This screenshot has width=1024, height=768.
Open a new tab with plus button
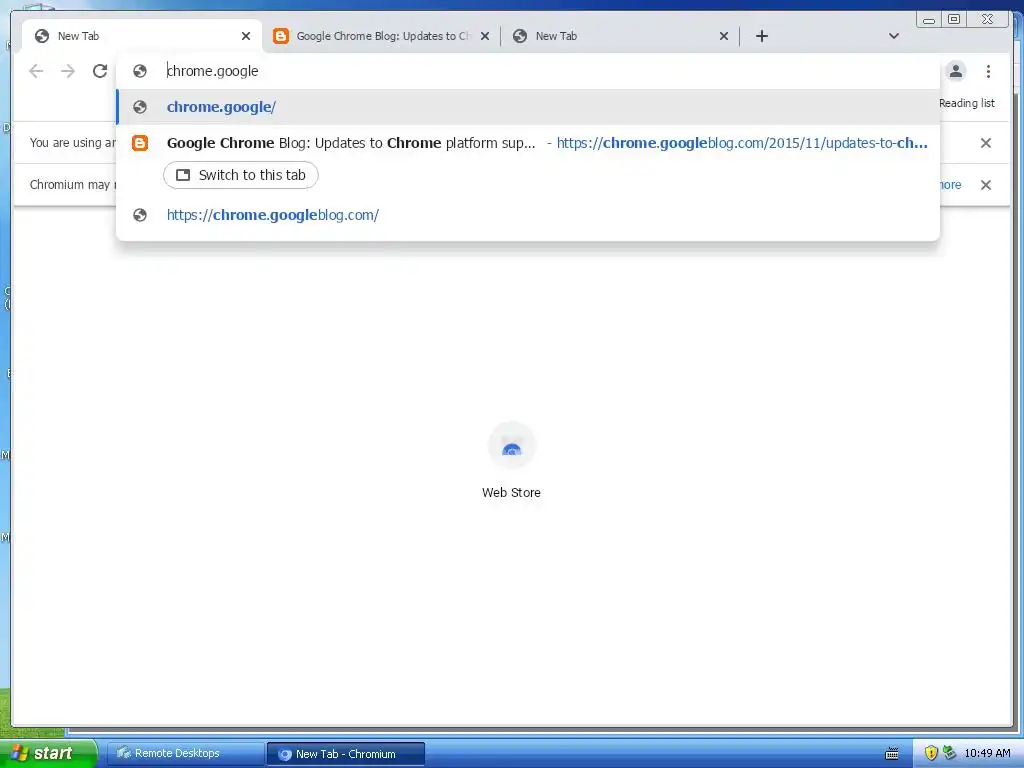[761, 36]
